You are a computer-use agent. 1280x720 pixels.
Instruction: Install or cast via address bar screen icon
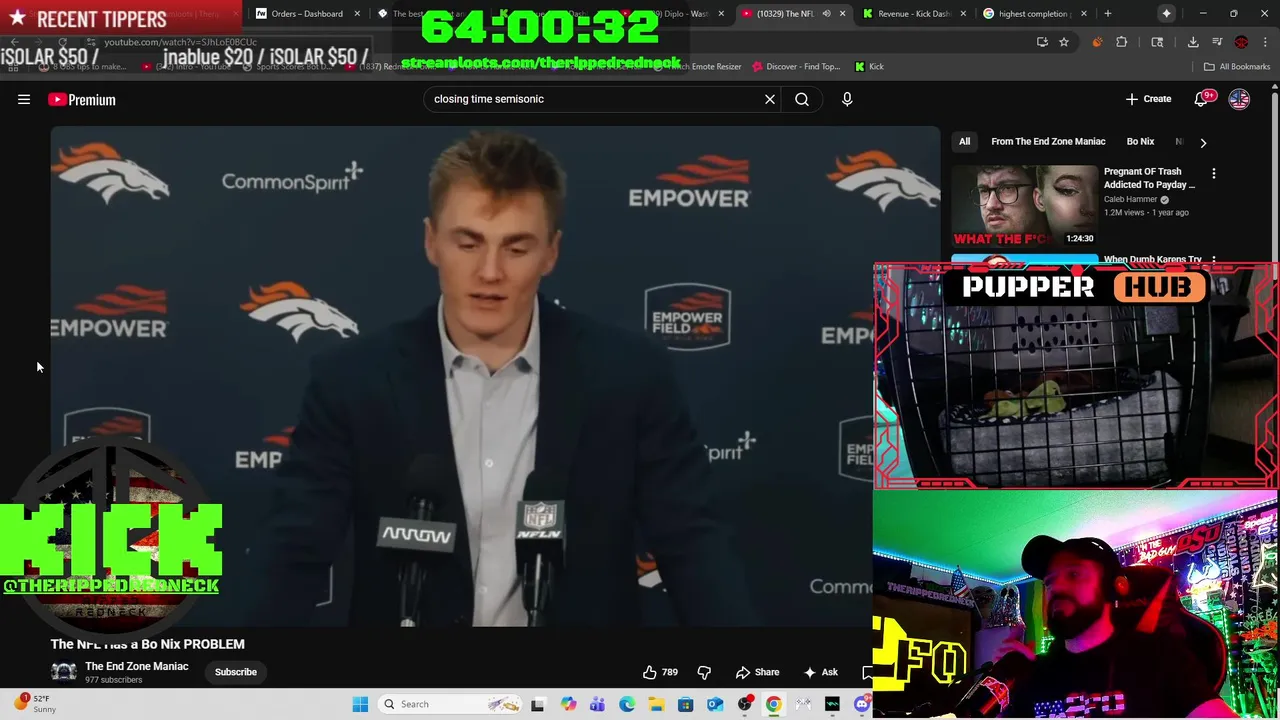pyautogui.click(x=1042, y=42)
